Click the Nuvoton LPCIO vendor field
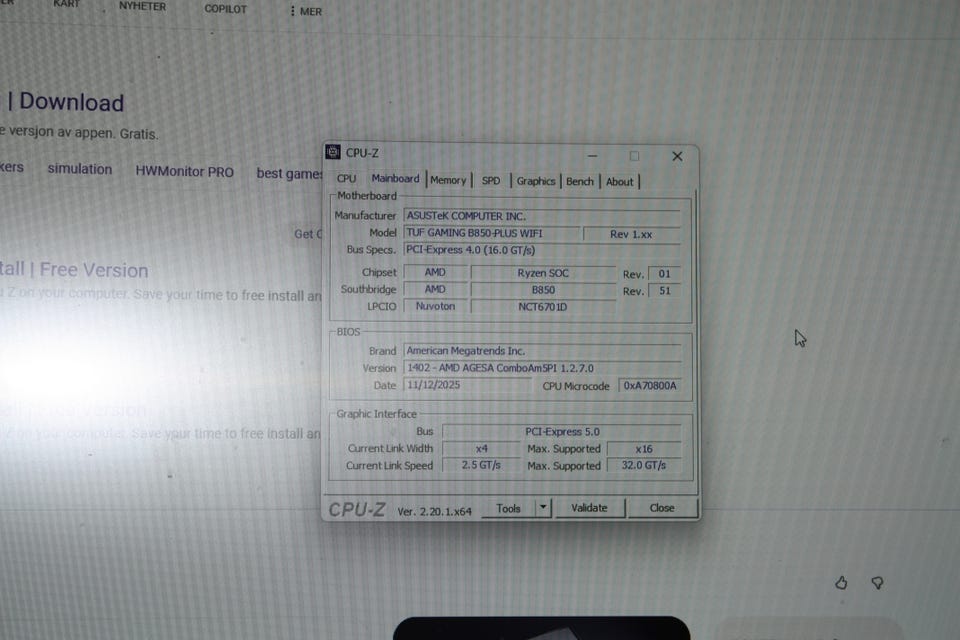960x640 pixels. [435, 306]
